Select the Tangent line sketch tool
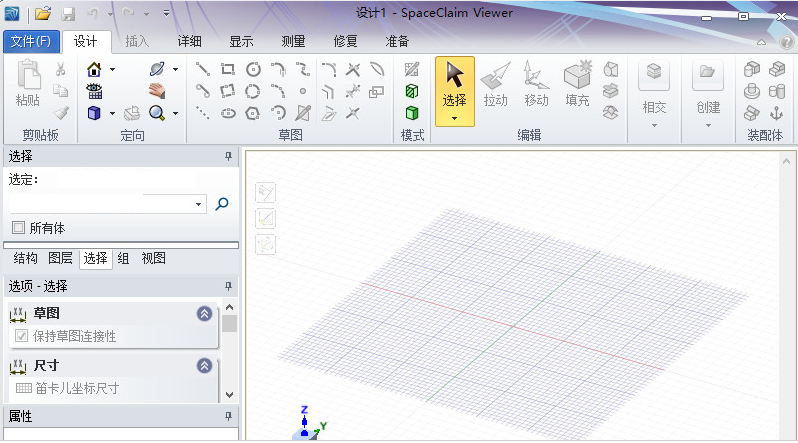This screenshot has height=443, width=798. coord(203,91)
